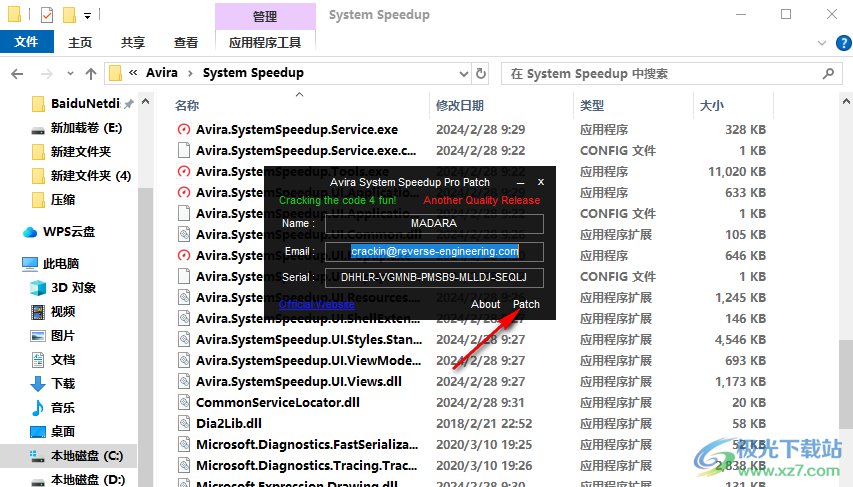853x487 pixels.
Task: Select the Avira.SystemSpeedup.UI.Styles.Stan... file
Action: [x=309, y=340]
